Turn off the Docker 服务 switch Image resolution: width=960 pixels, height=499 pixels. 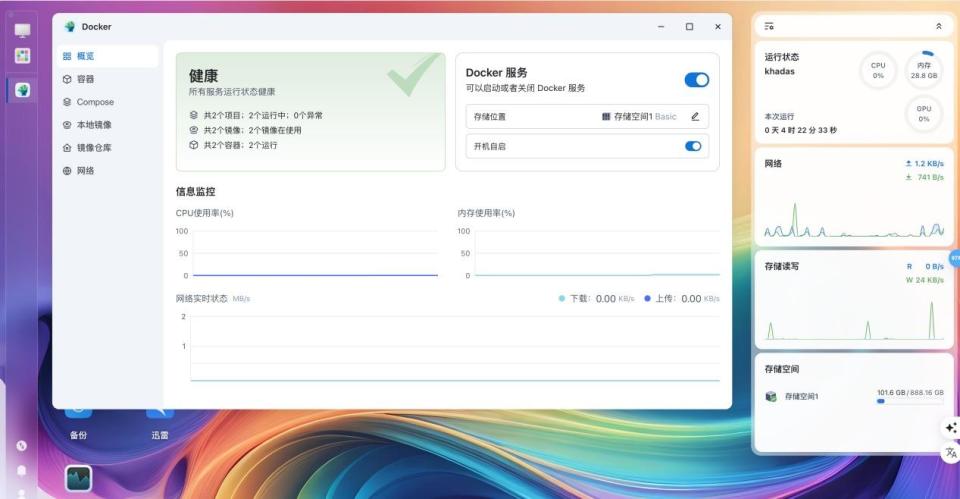[x=696, y=80]
